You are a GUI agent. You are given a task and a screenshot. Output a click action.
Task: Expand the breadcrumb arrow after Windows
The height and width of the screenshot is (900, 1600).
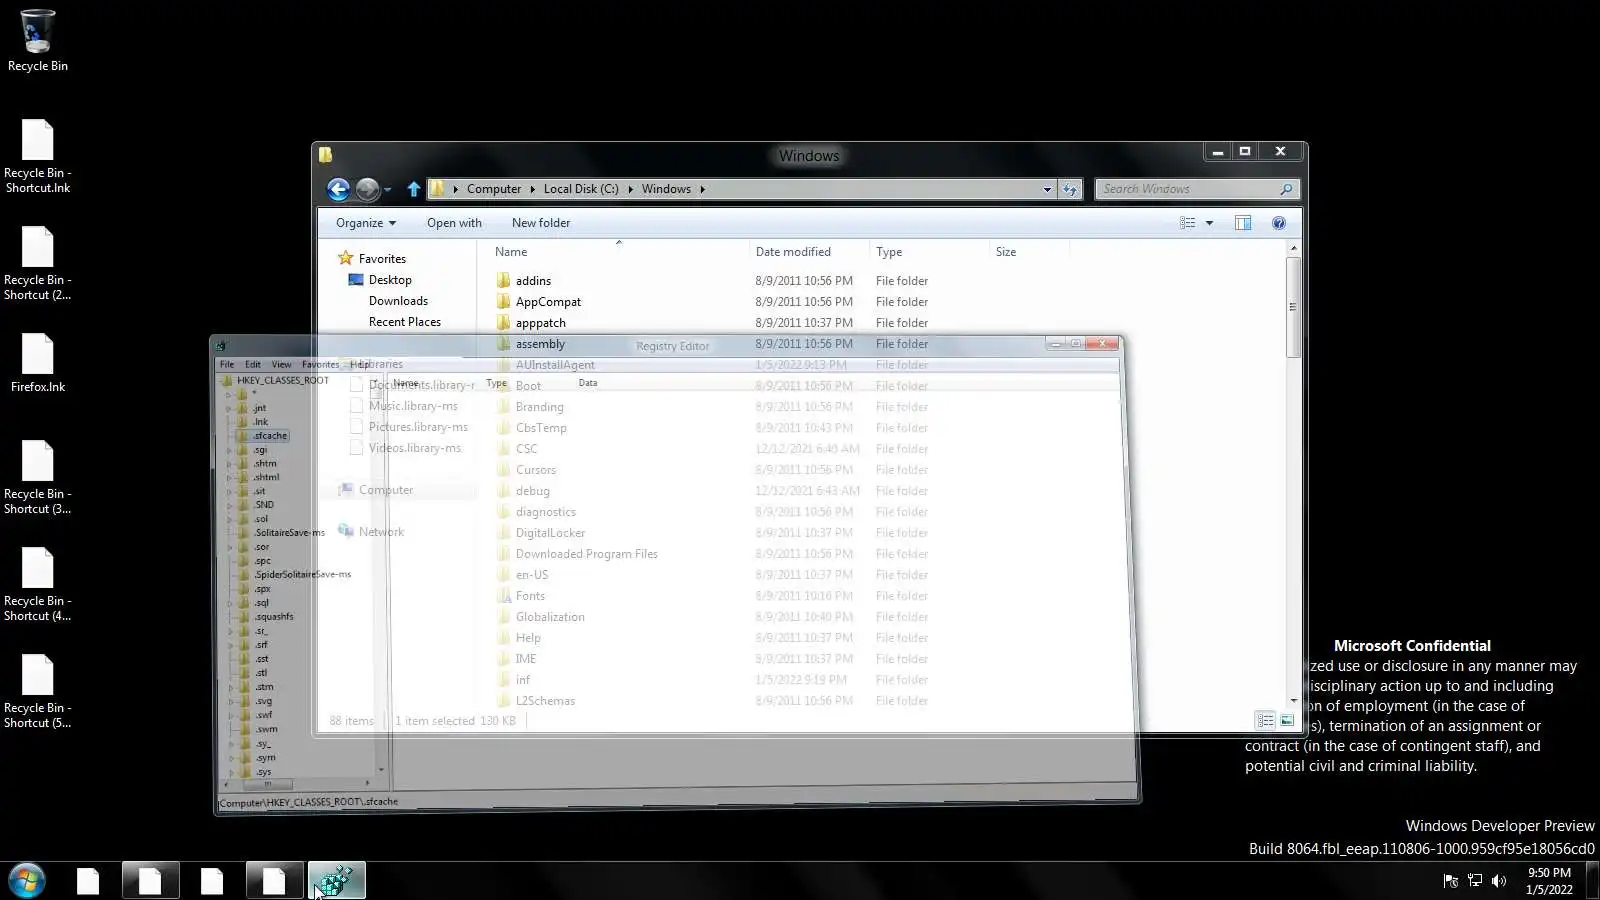point(702,189)
